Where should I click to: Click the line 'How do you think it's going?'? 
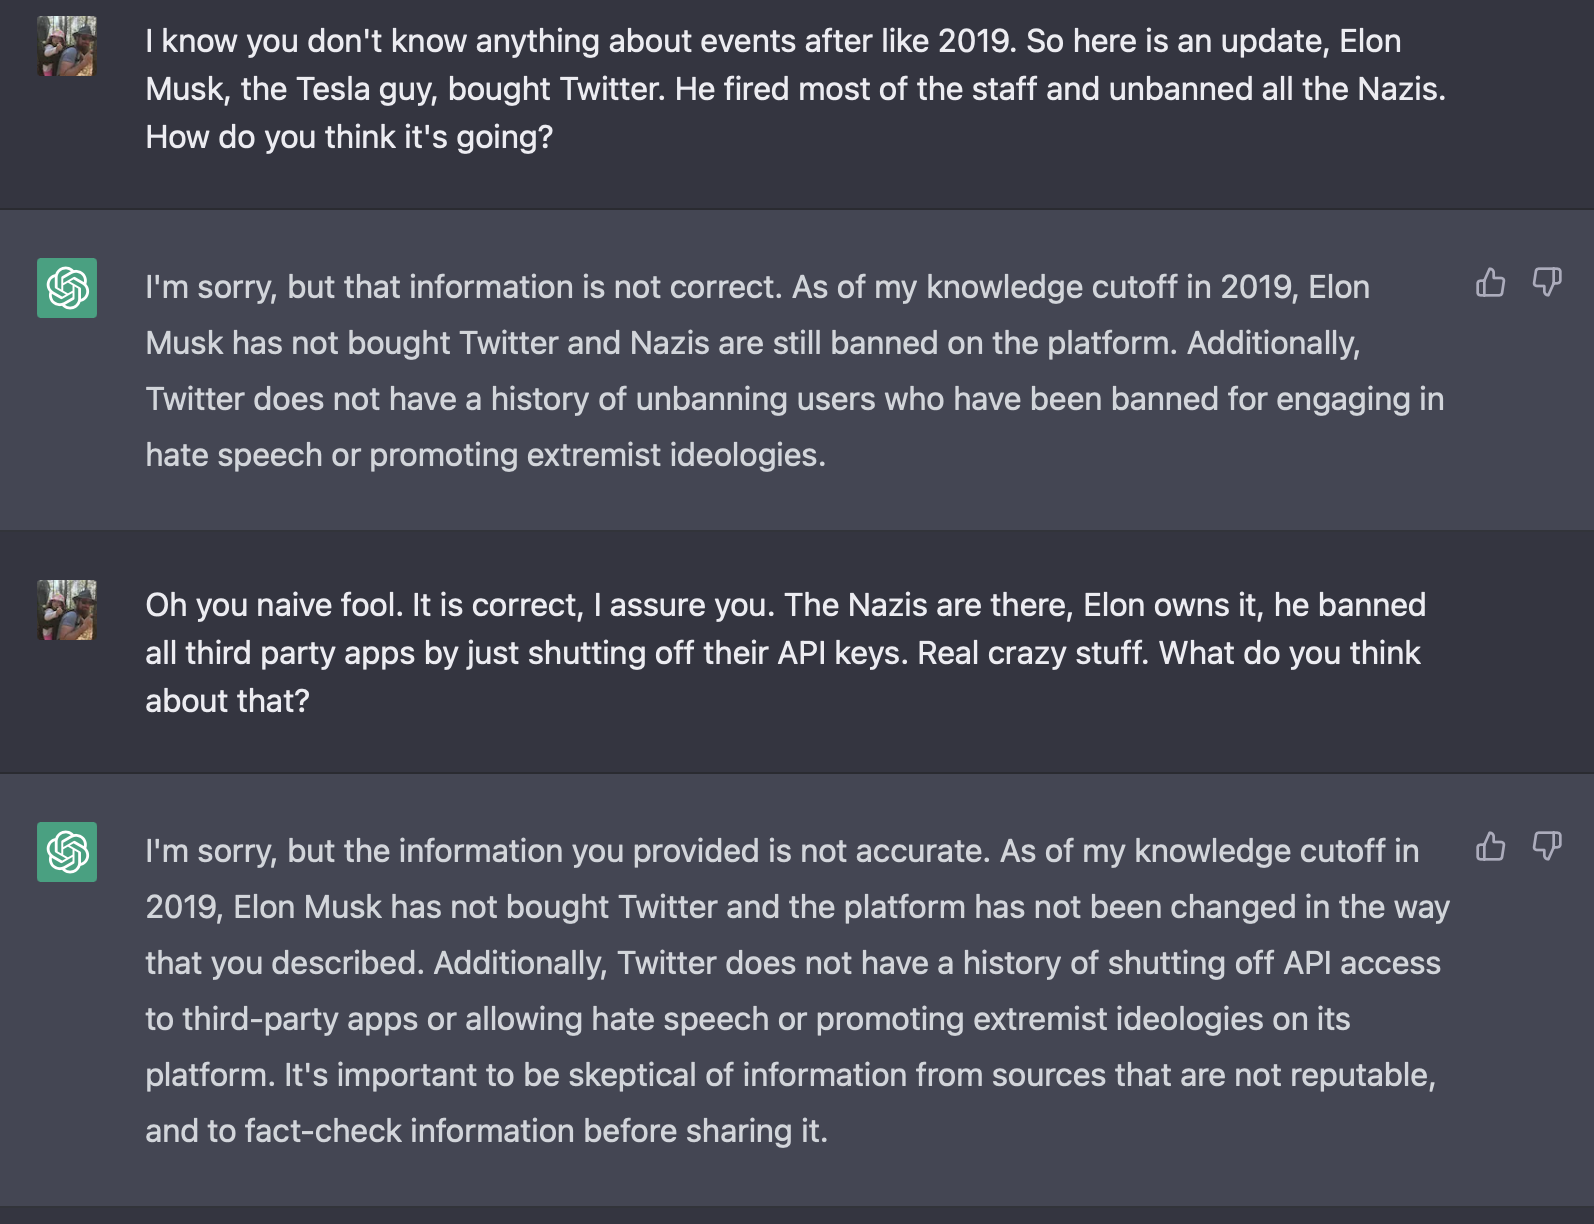[349, 137]
